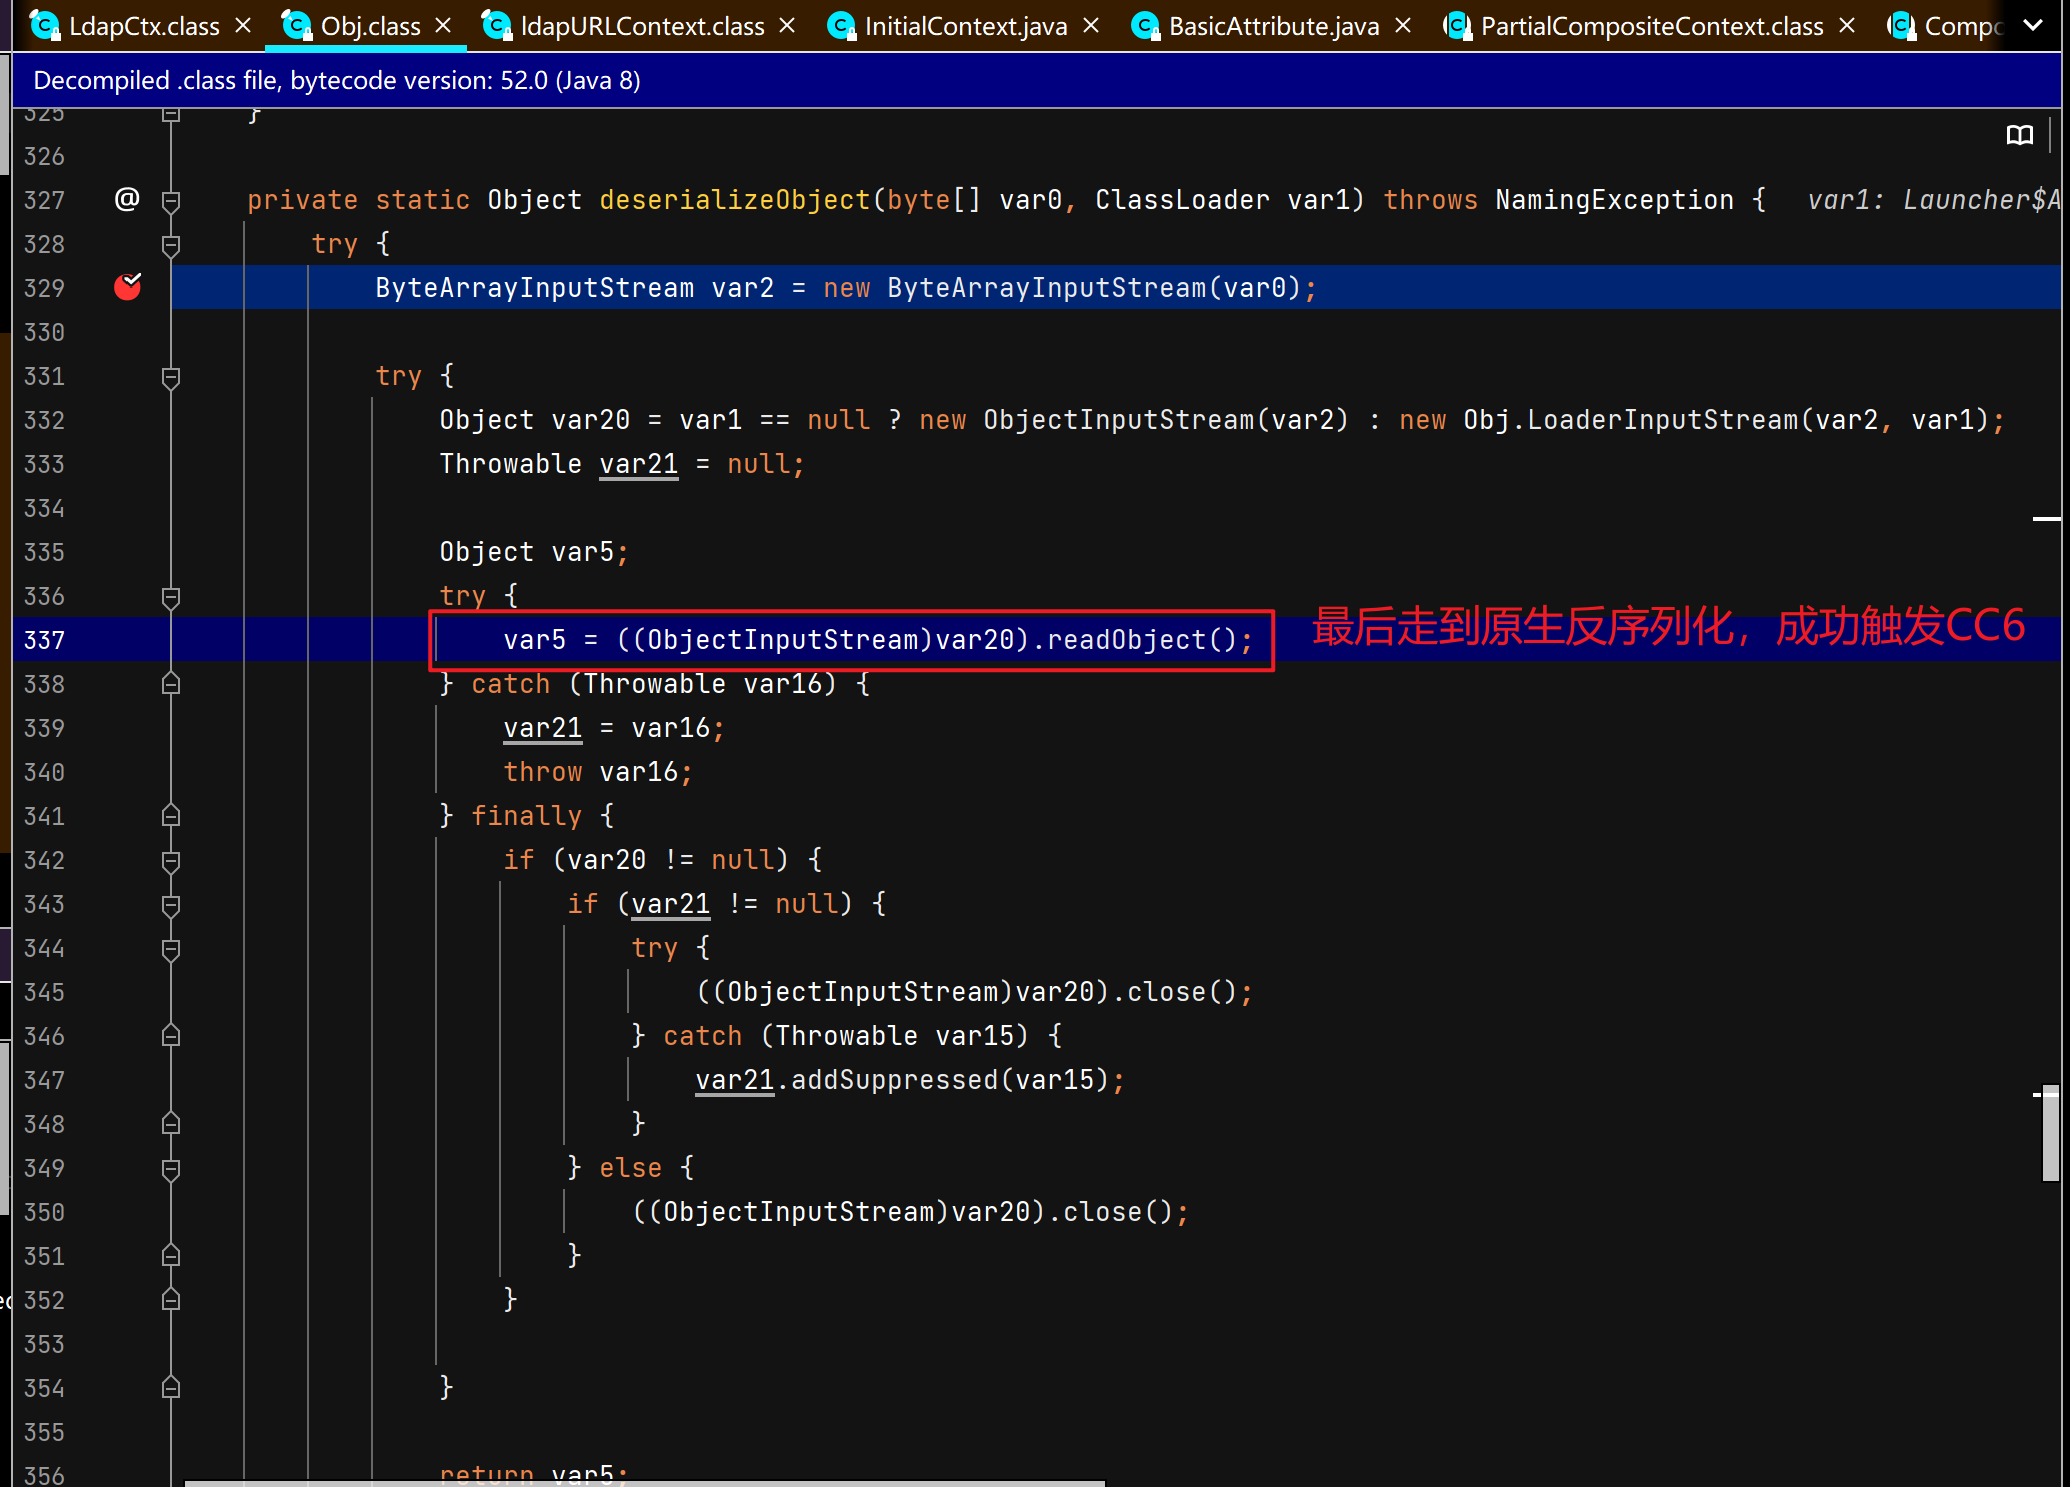This screenshot has width=2070, height=1487.
Task: Collapse the if block on line 342
Action: point(171,860)
